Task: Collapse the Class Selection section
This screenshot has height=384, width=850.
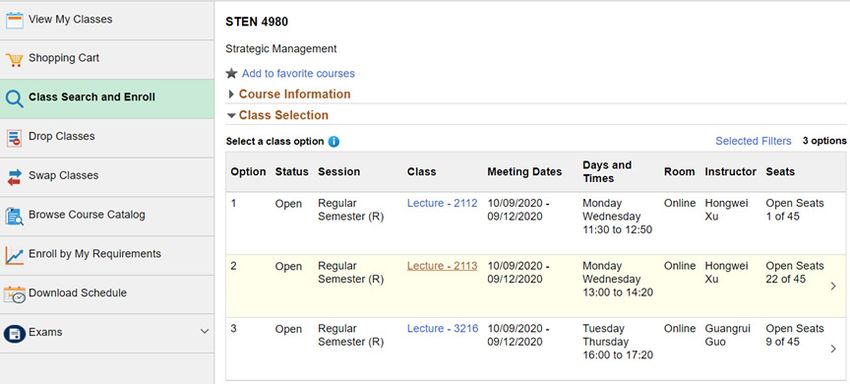Action: pos(278,116)
